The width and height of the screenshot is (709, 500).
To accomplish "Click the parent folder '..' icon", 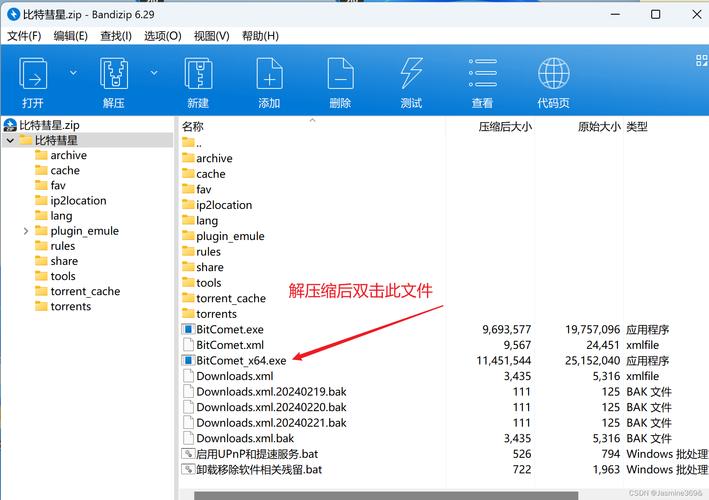I will tap(188, 143).
